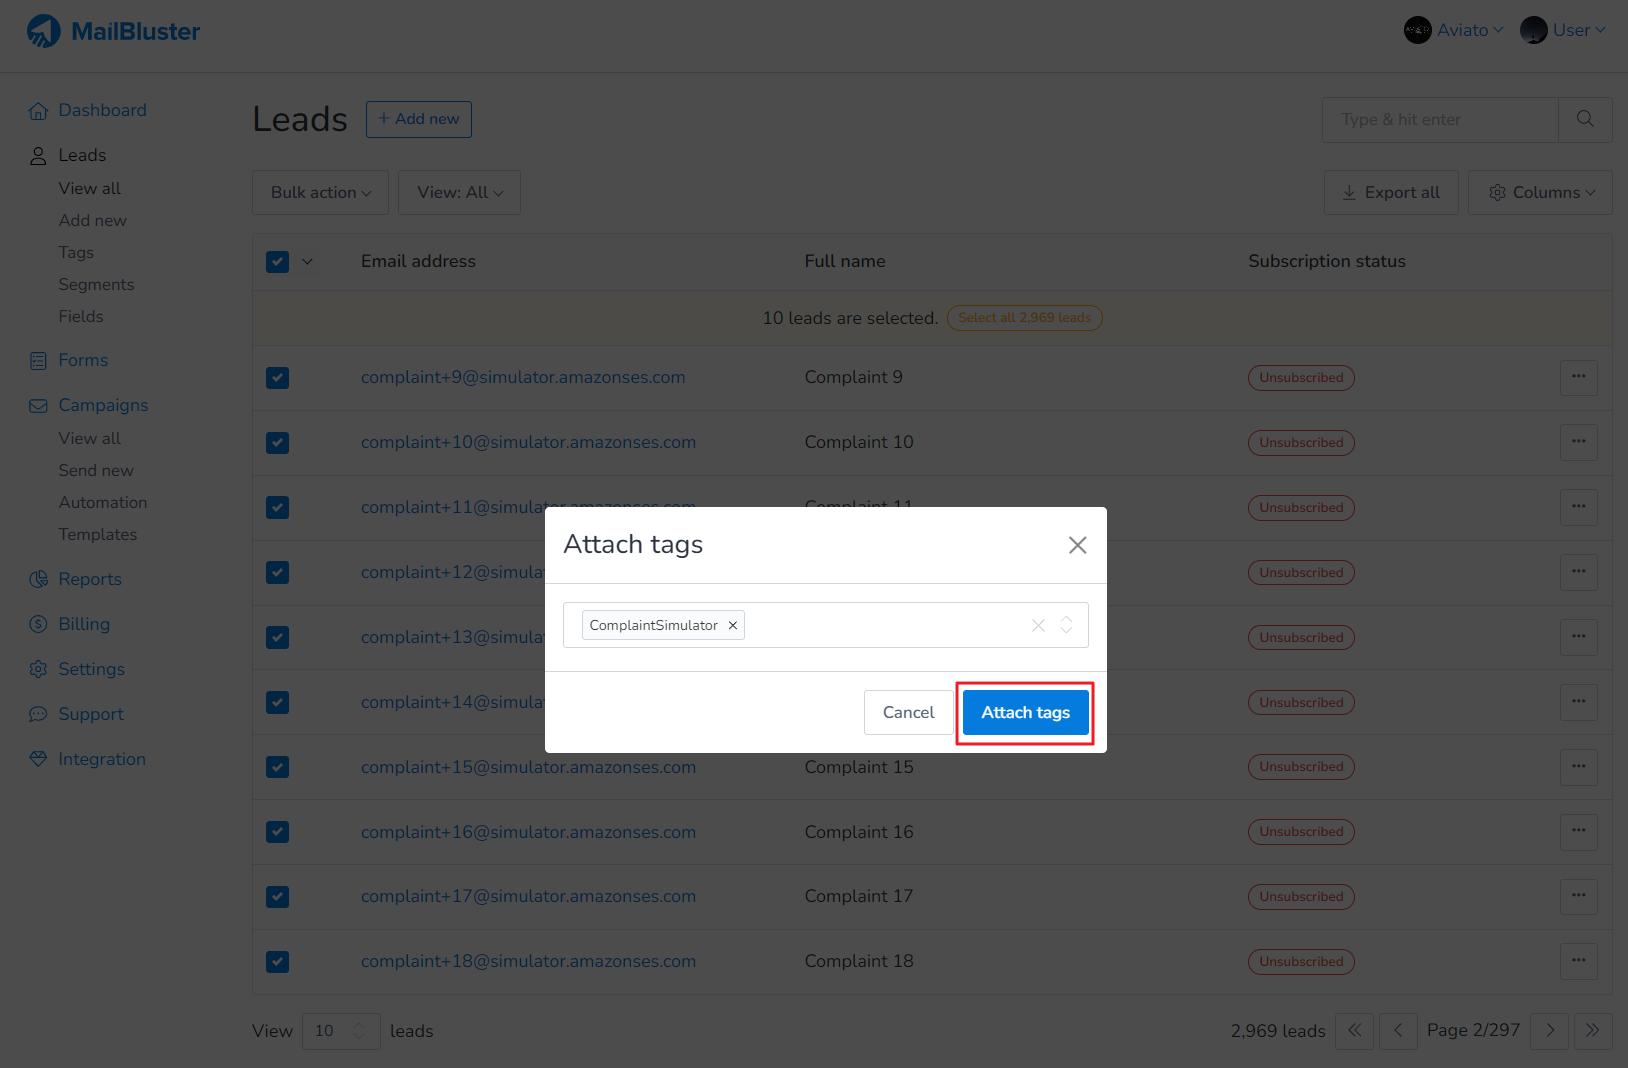Viewport: 1628px width, 1068px height.
Task: Open complaint+9@simulator.amazonses.com link
Action: pyautogui.click(x=523, y=377)
